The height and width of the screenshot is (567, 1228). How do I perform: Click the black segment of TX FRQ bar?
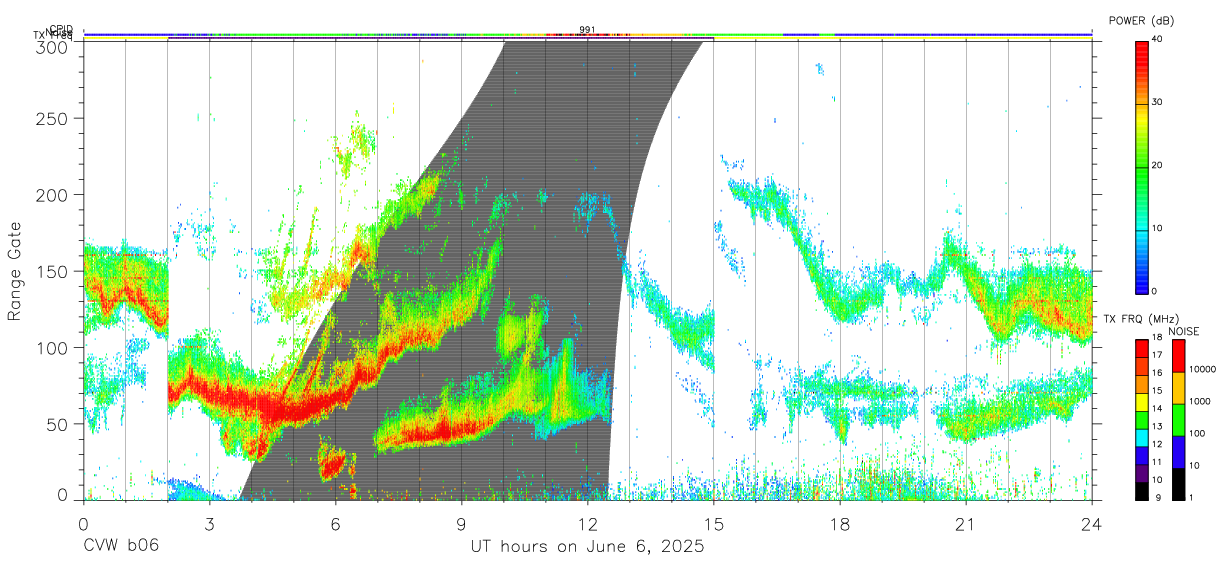(x=1142, y=492)
